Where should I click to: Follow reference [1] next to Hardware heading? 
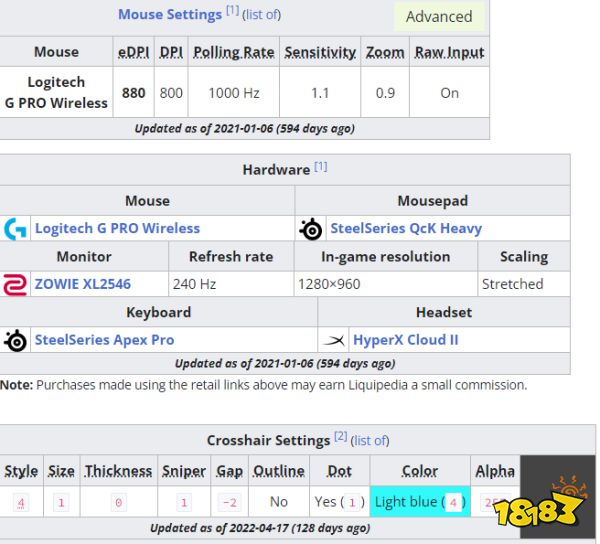point(321,166)
